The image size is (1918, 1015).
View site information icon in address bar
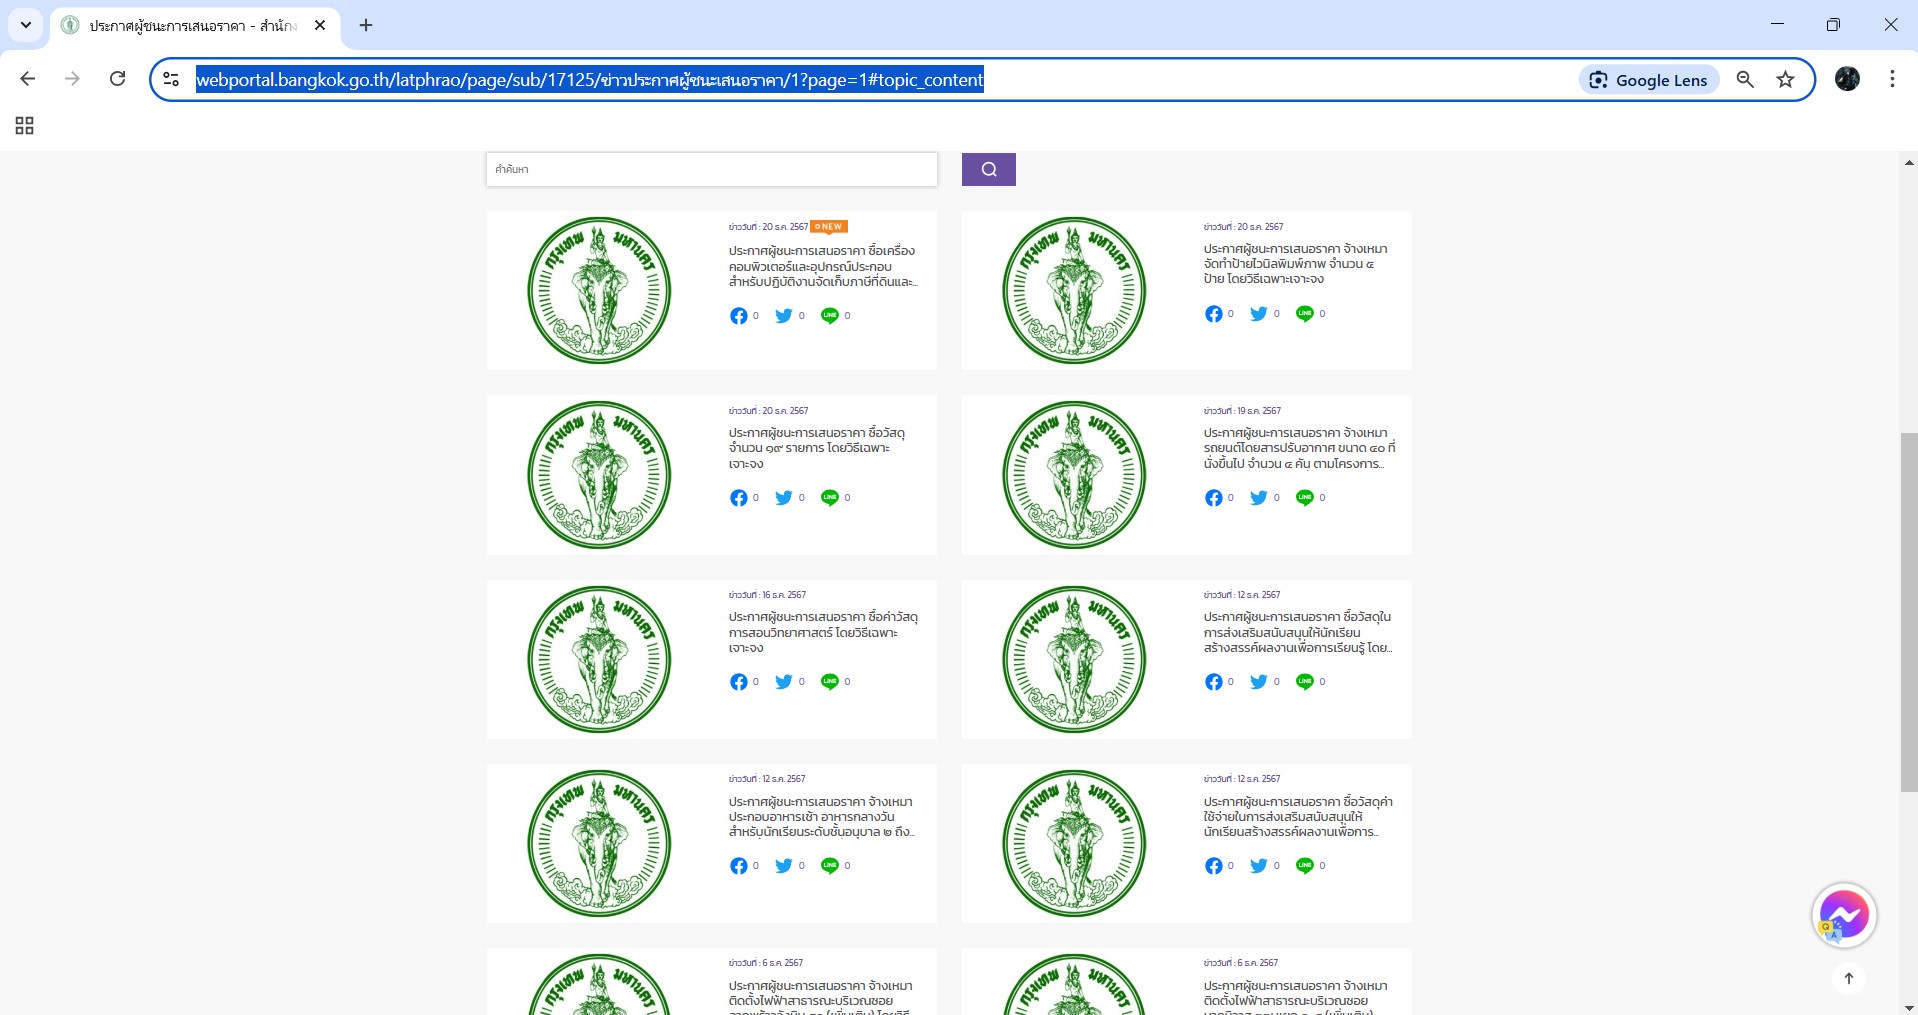tap(171, 80)
